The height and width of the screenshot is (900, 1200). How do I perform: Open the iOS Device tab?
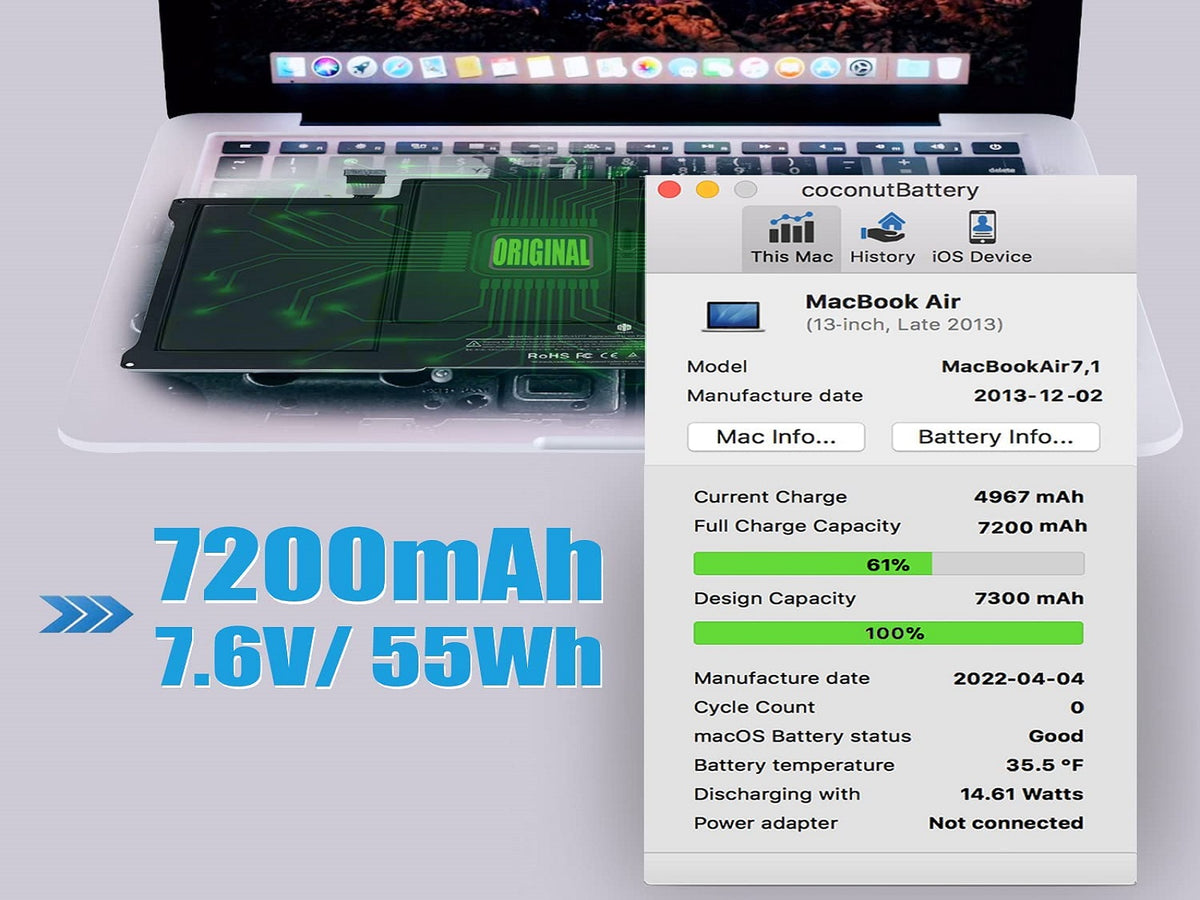[981, 238]
